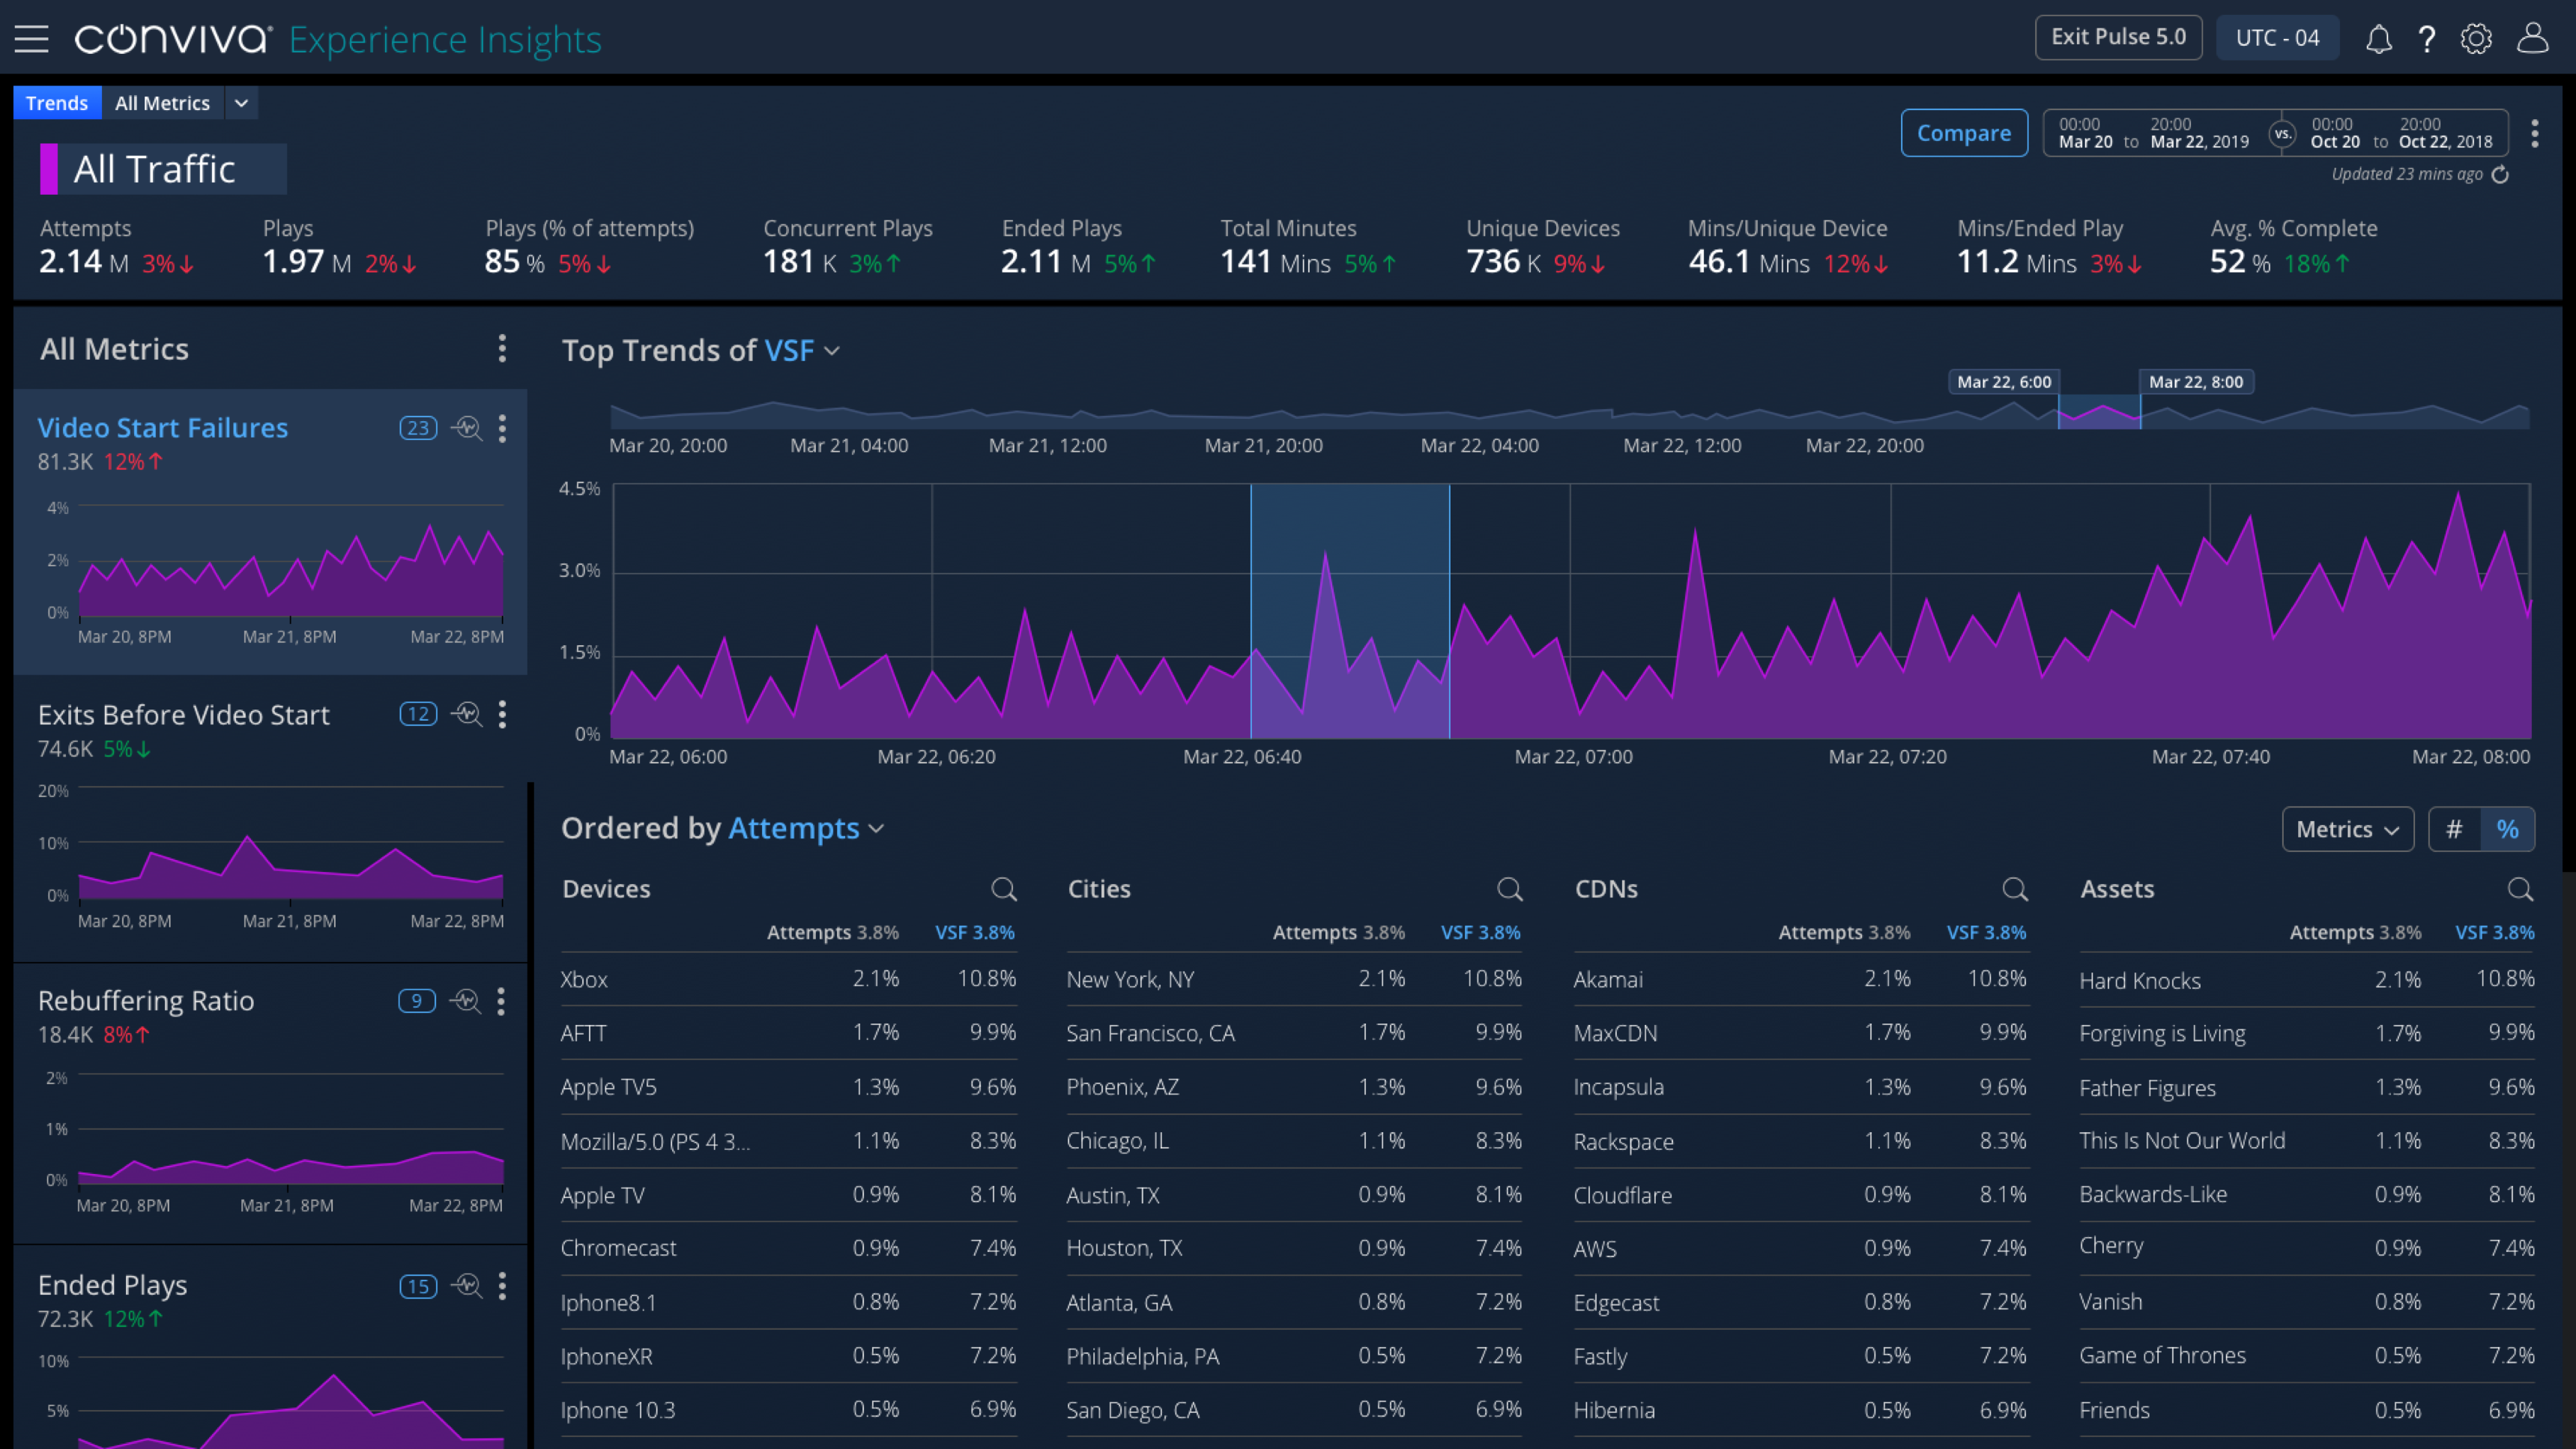This screenshot has height=1449, width=2576.
Task: Select the Game of Thrones asset row
Action: pyautogui.click(x=2307, y=1356)
